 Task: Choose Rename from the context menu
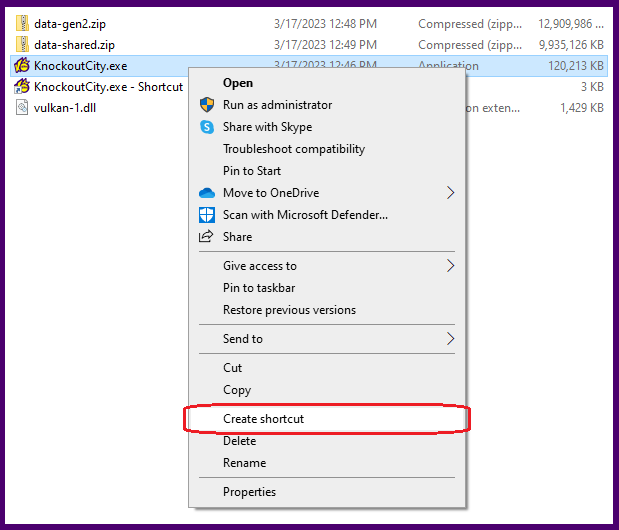(x=244, y=463)
